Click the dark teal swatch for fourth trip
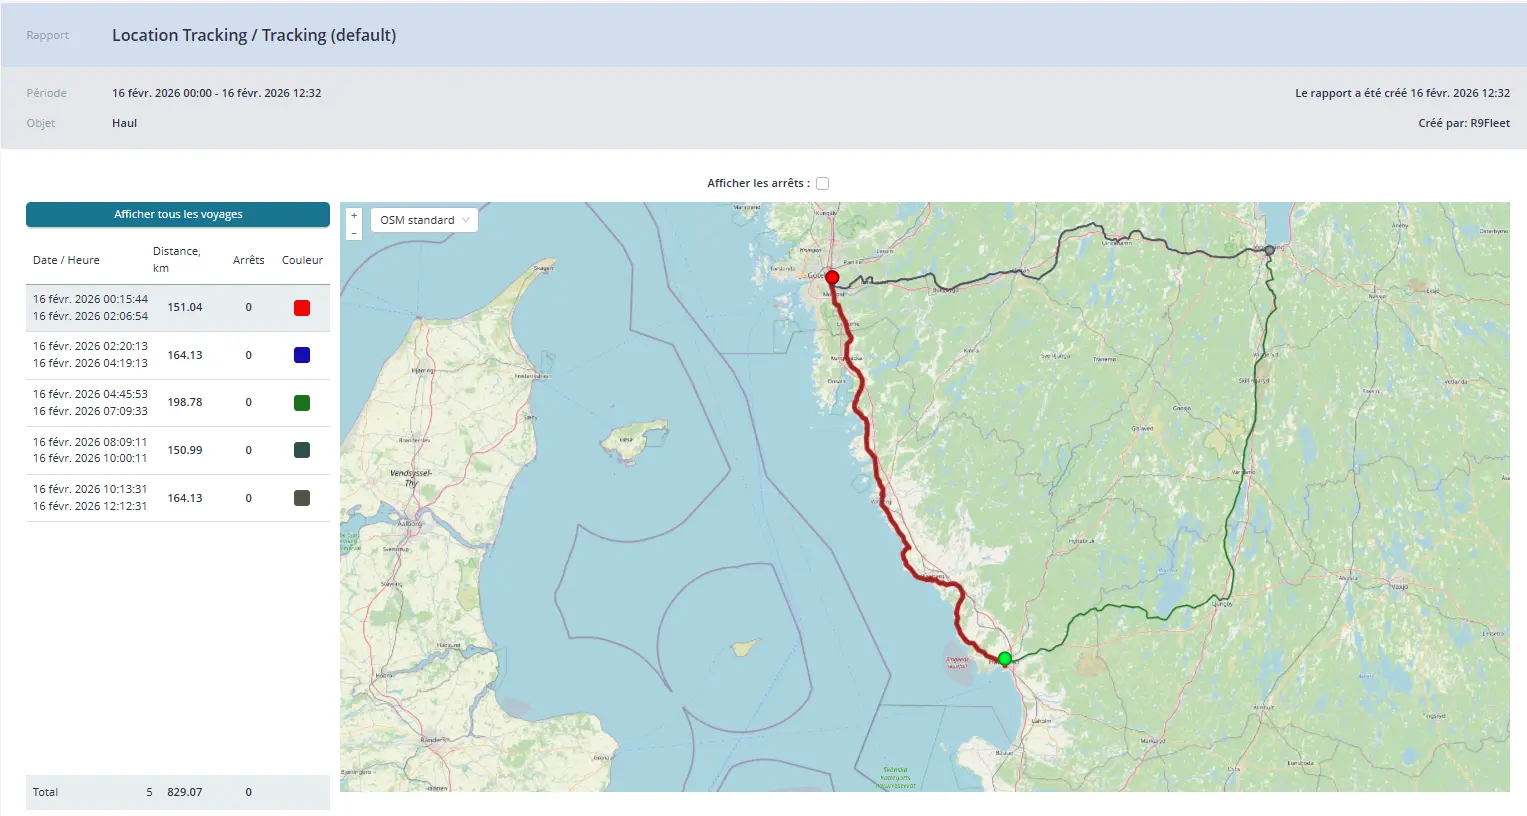Screen dimensions: 1527x816 tap(302, 450)
